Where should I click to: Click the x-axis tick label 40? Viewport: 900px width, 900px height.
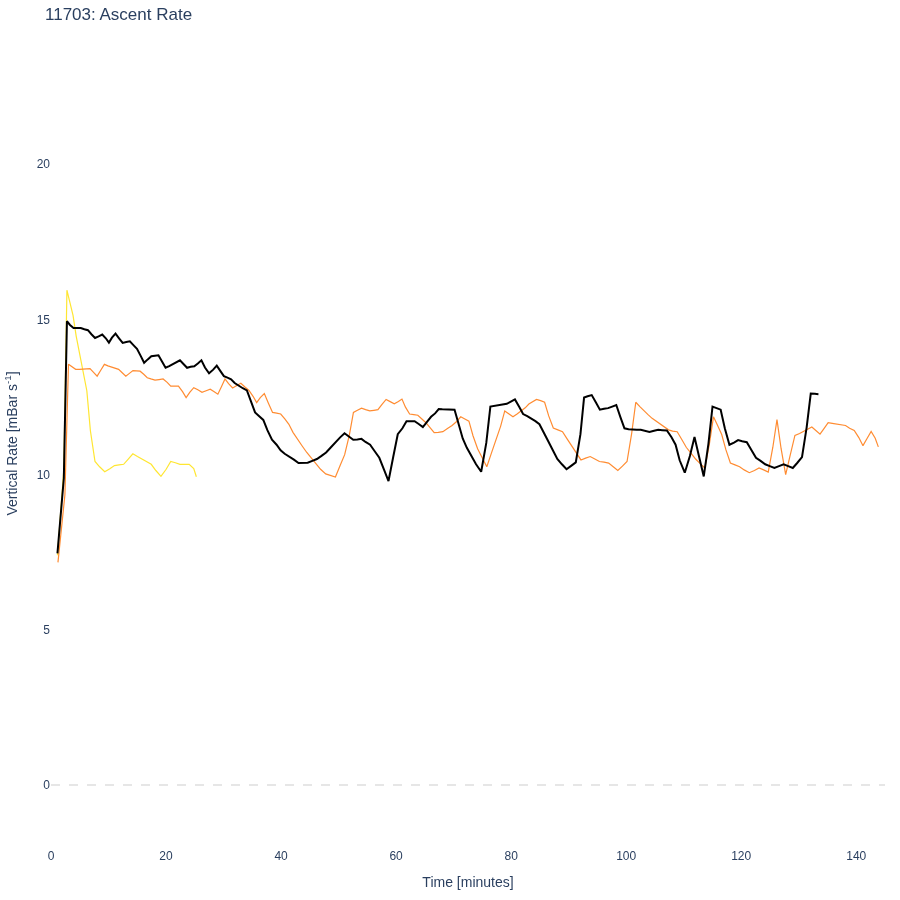[x=281, y=856]
